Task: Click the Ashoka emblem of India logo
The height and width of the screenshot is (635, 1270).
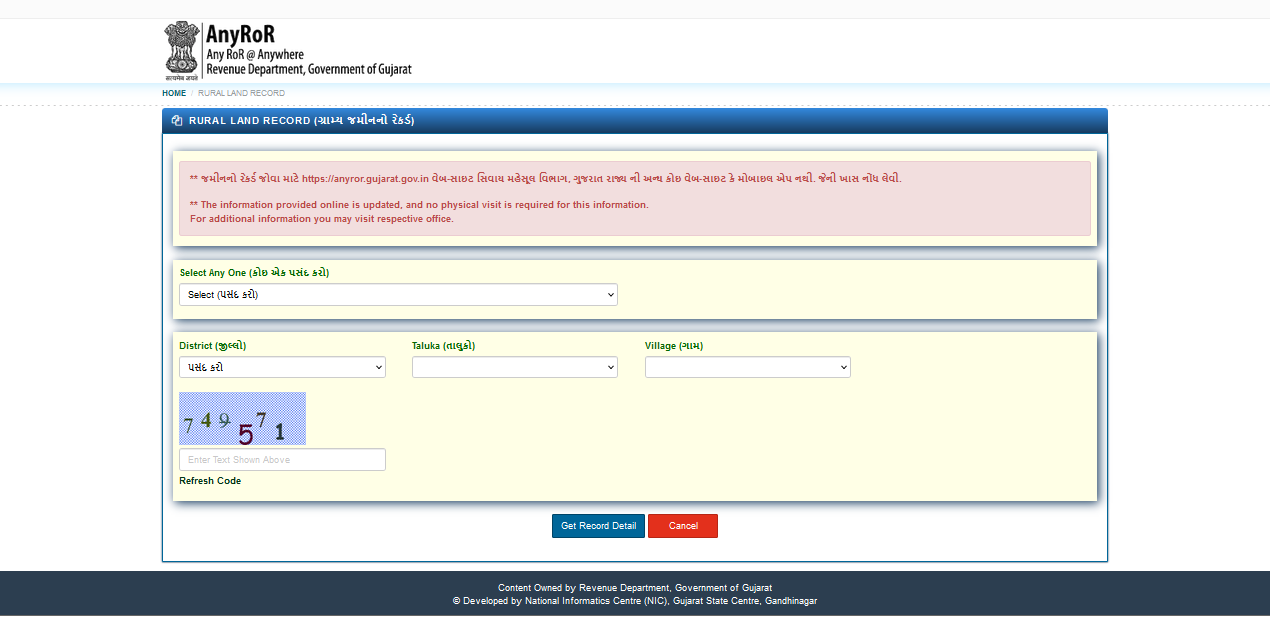Action: (182, 49)
